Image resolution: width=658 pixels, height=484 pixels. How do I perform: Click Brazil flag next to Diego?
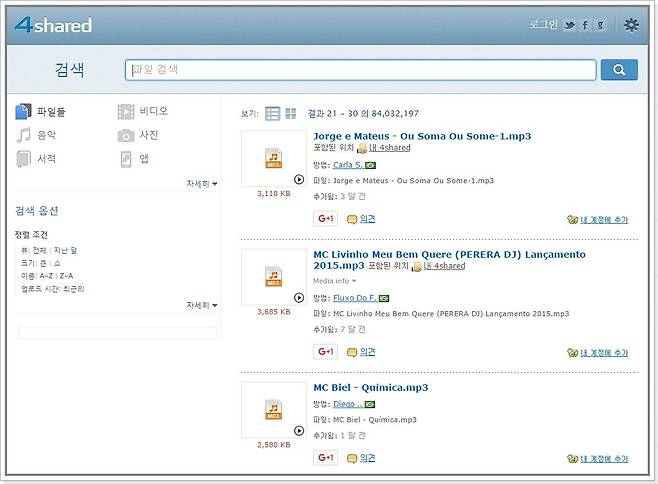point(370,405)
